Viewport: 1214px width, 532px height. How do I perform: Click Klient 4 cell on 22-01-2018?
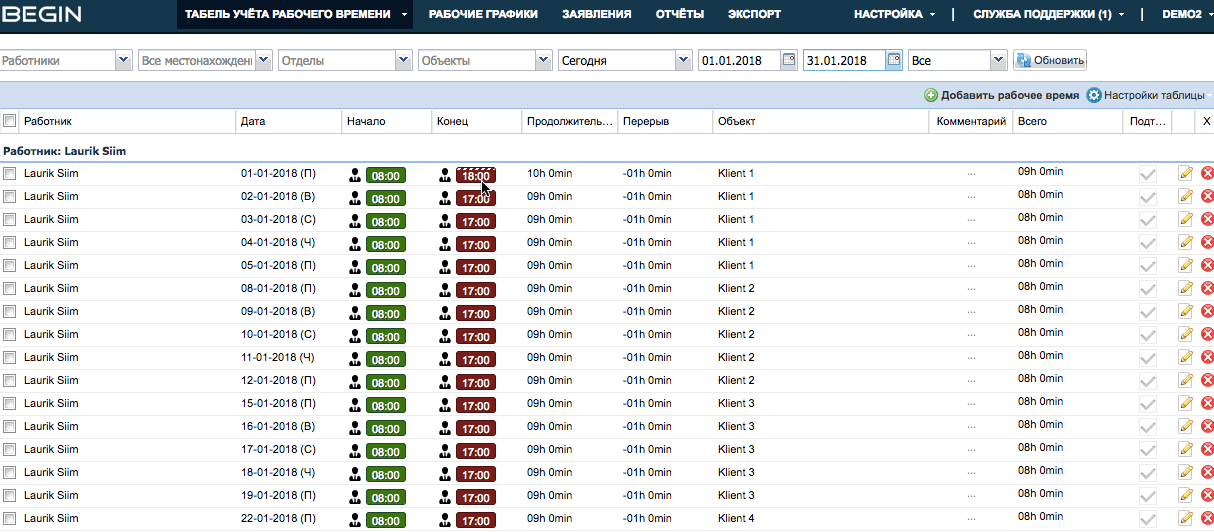pos(736,518)
